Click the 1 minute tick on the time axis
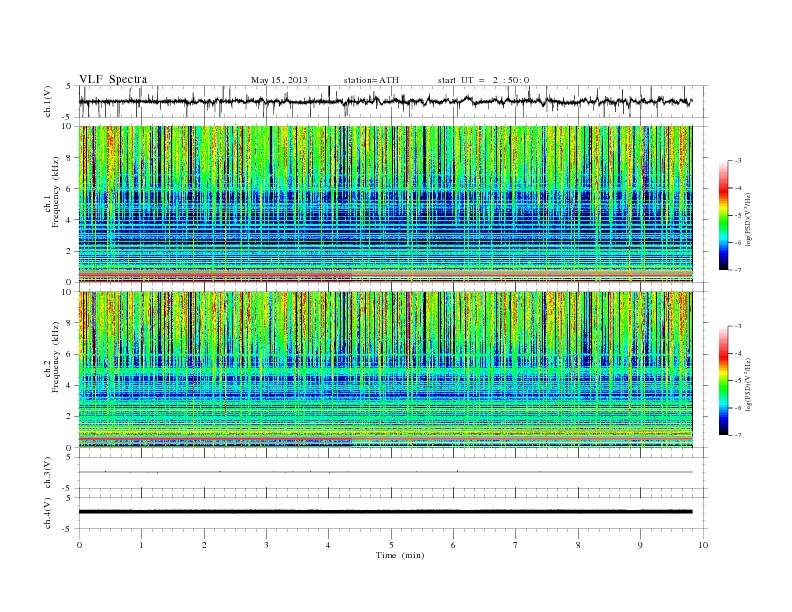The image size is (792, 612). [141, 545]
